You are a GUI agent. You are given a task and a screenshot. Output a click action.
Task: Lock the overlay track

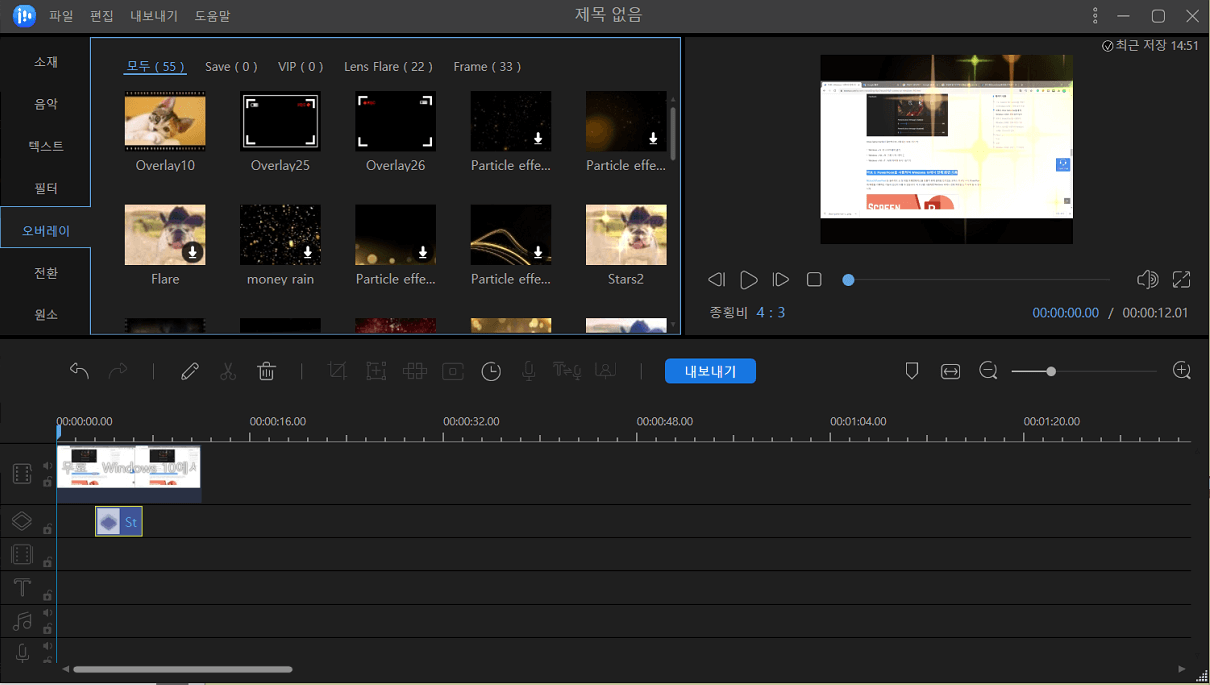click(x=47, y=529)
